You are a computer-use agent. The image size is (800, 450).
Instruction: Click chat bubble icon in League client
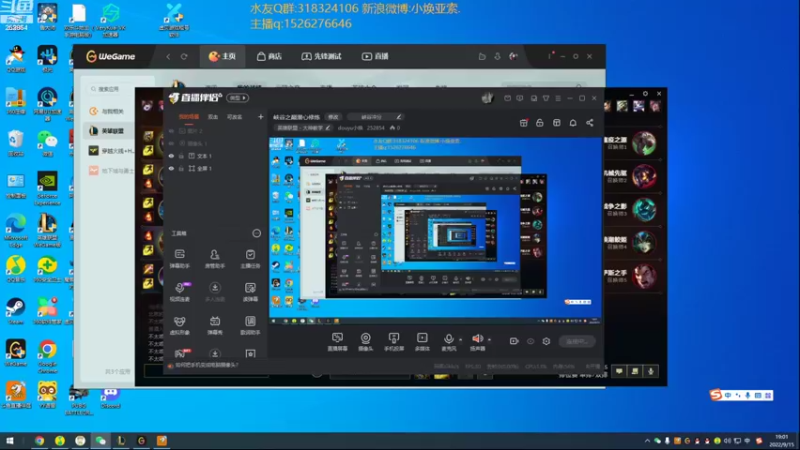pos(619,371)
